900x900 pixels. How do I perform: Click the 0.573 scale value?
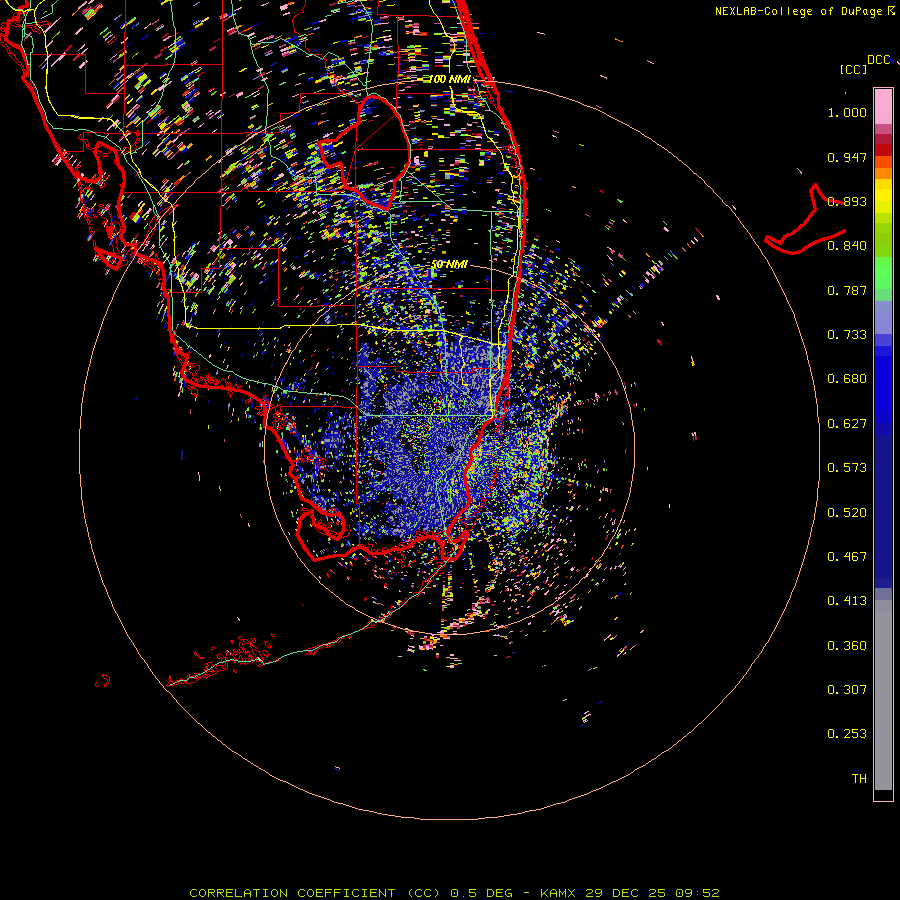click(847, 468)
